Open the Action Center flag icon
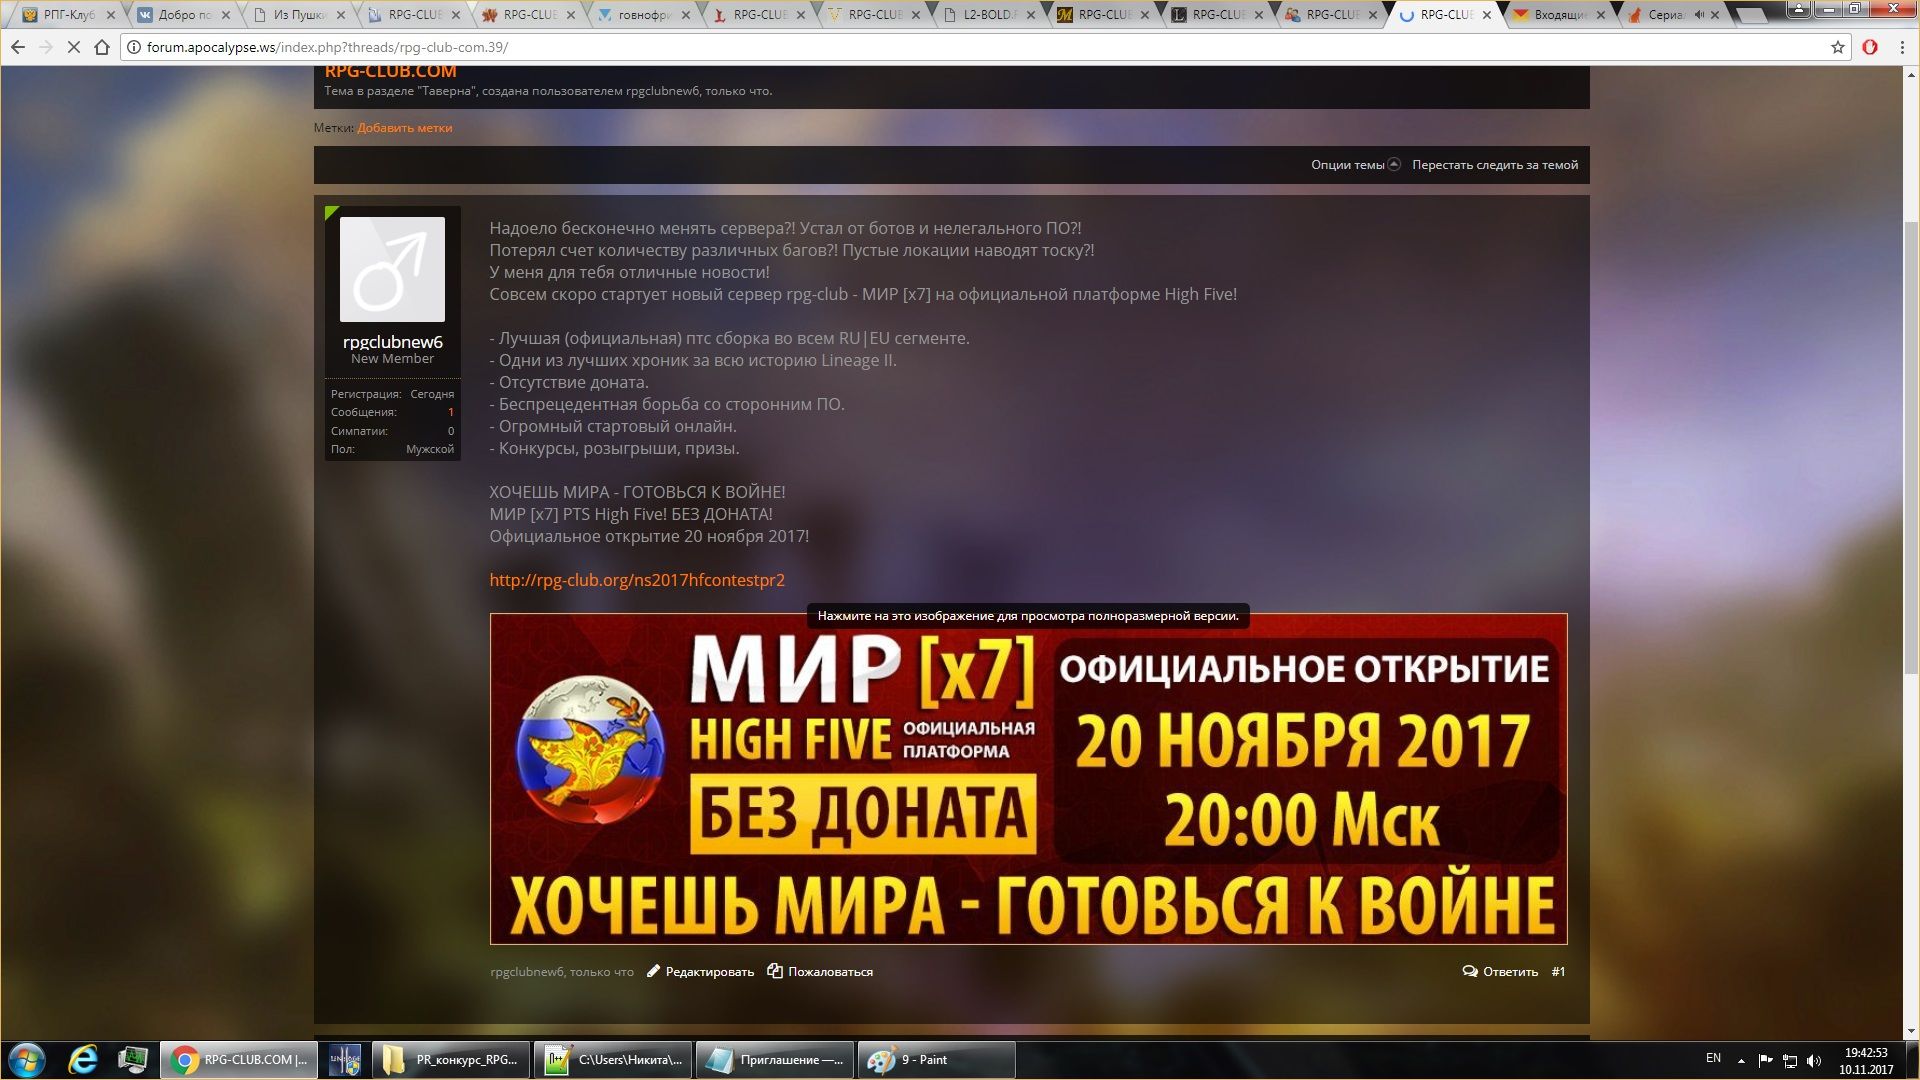 1765,1060
